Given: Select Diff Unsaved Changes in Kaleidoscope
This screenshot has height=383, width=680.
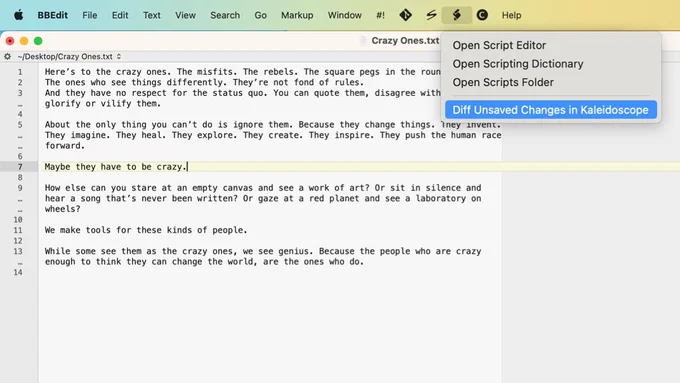Looking at the screenshot, I should coord(551,110).
